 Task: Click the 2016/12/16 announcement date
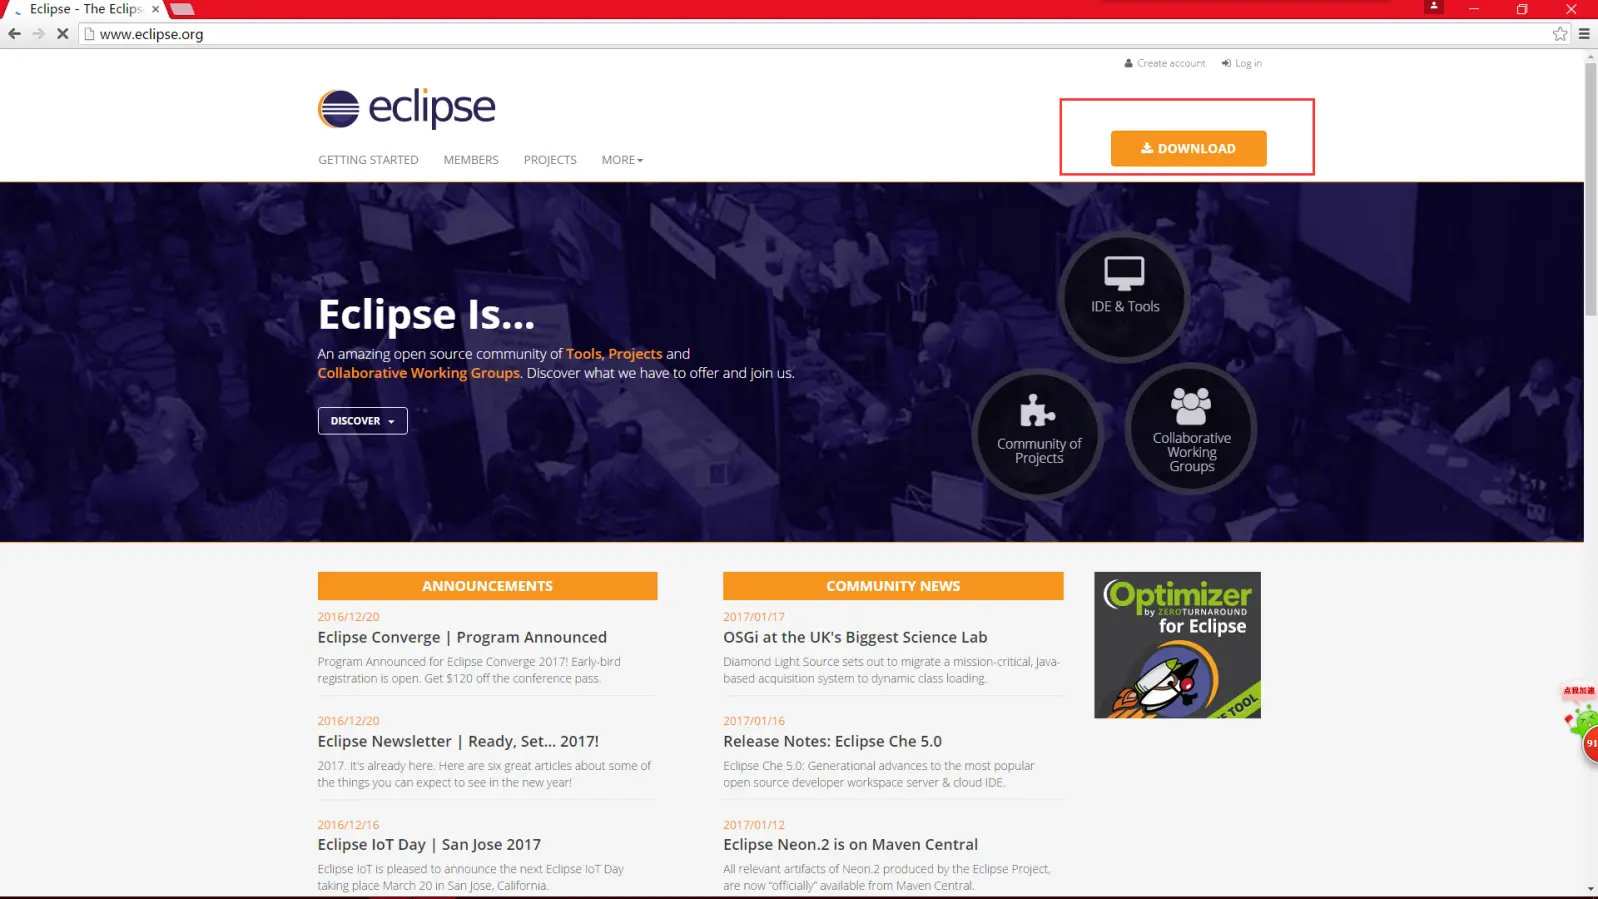[348, 825]
